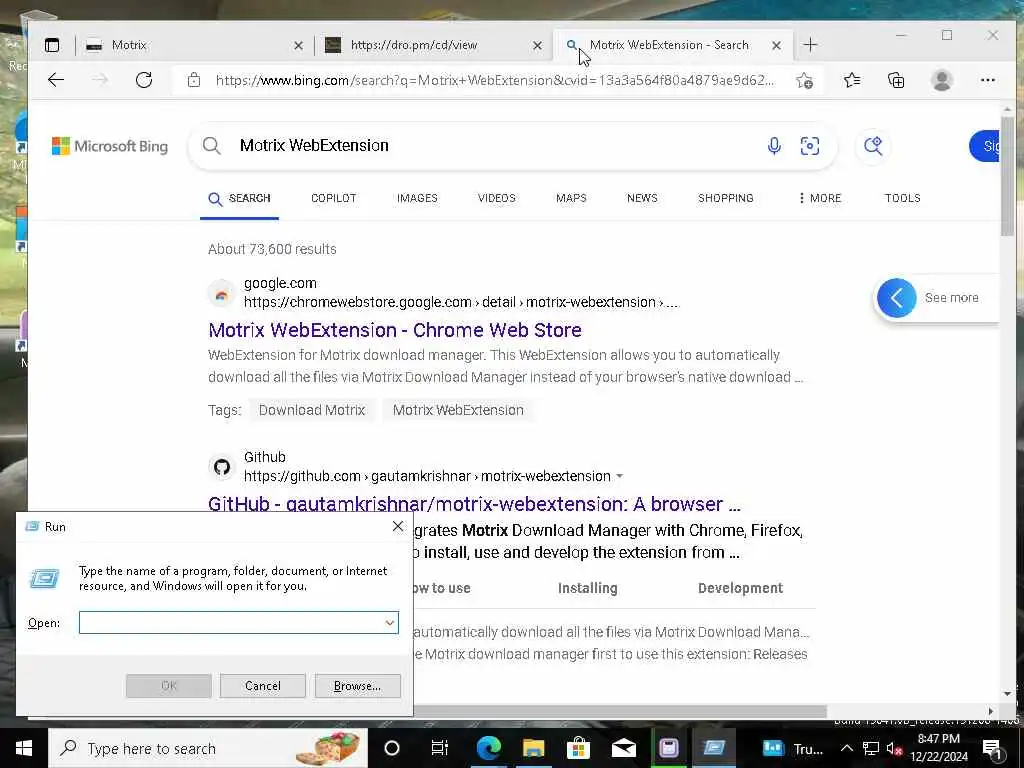Viewport: 1024px width, 768px height.
Task: Open the taskbar clock showing 8:47 PM
Action: (x=939, y=748)
